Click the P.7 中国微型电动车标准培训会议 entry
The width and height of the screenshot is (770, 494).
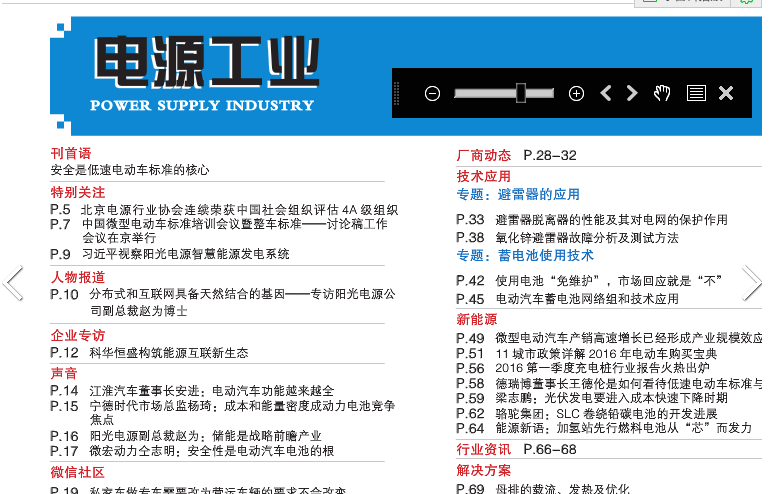click(219, 231)
